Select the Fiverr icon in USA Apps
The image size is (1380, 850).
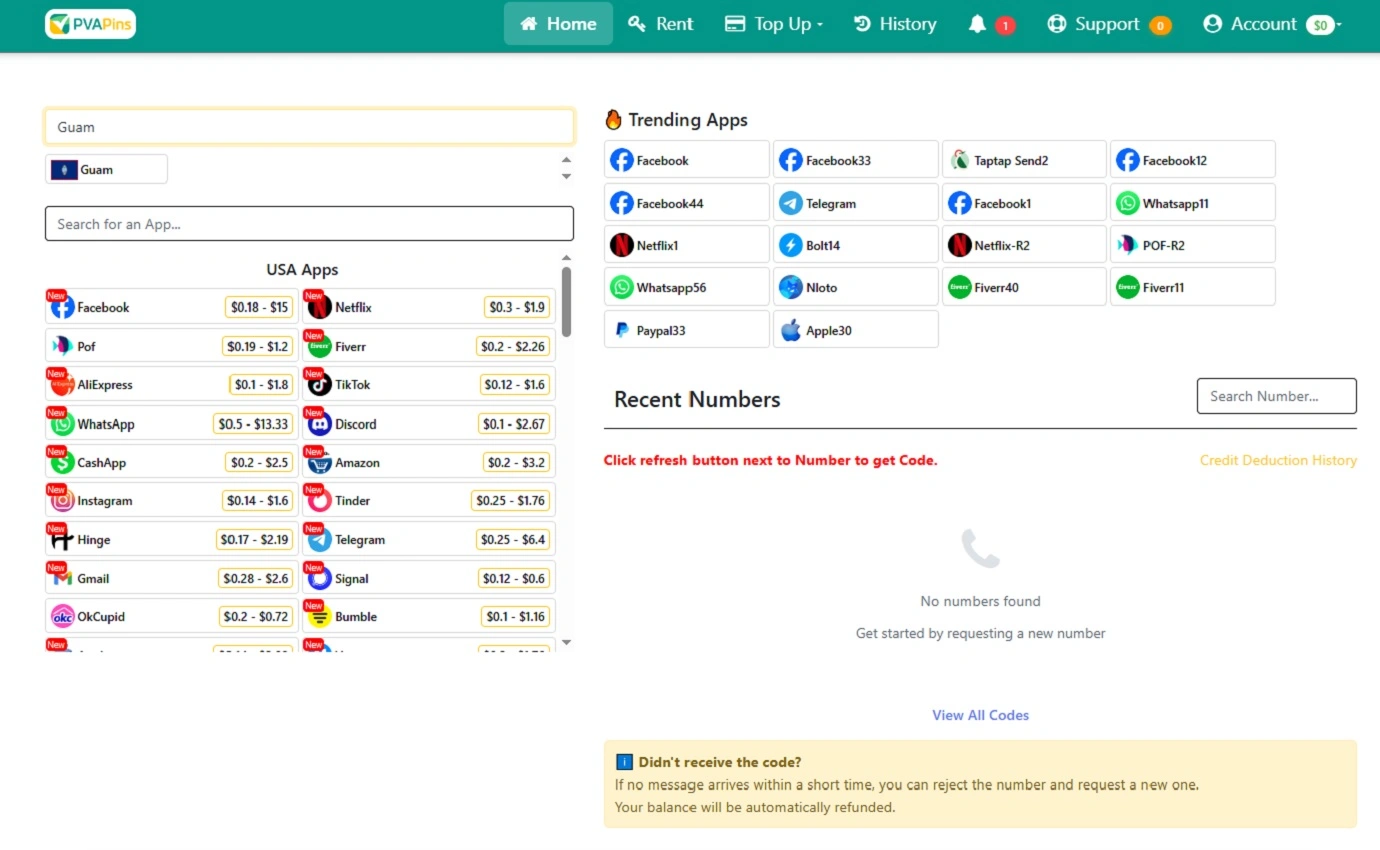pyautogui.click(x=320, y=346)
